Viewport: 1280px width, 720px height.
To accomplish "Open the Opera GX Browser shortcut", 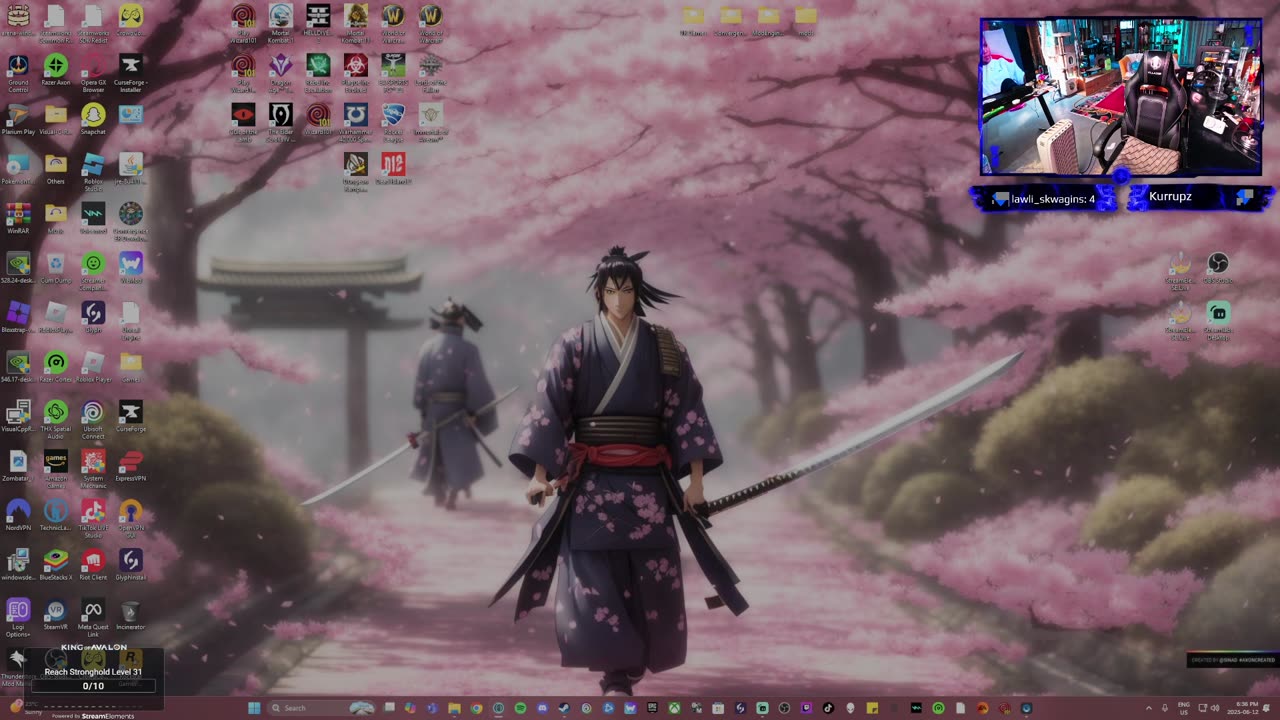I will [93, 72].
